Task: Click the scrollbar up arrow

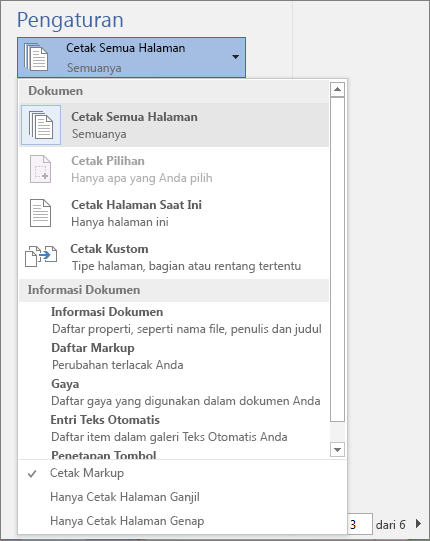Action: click(337, 90)
